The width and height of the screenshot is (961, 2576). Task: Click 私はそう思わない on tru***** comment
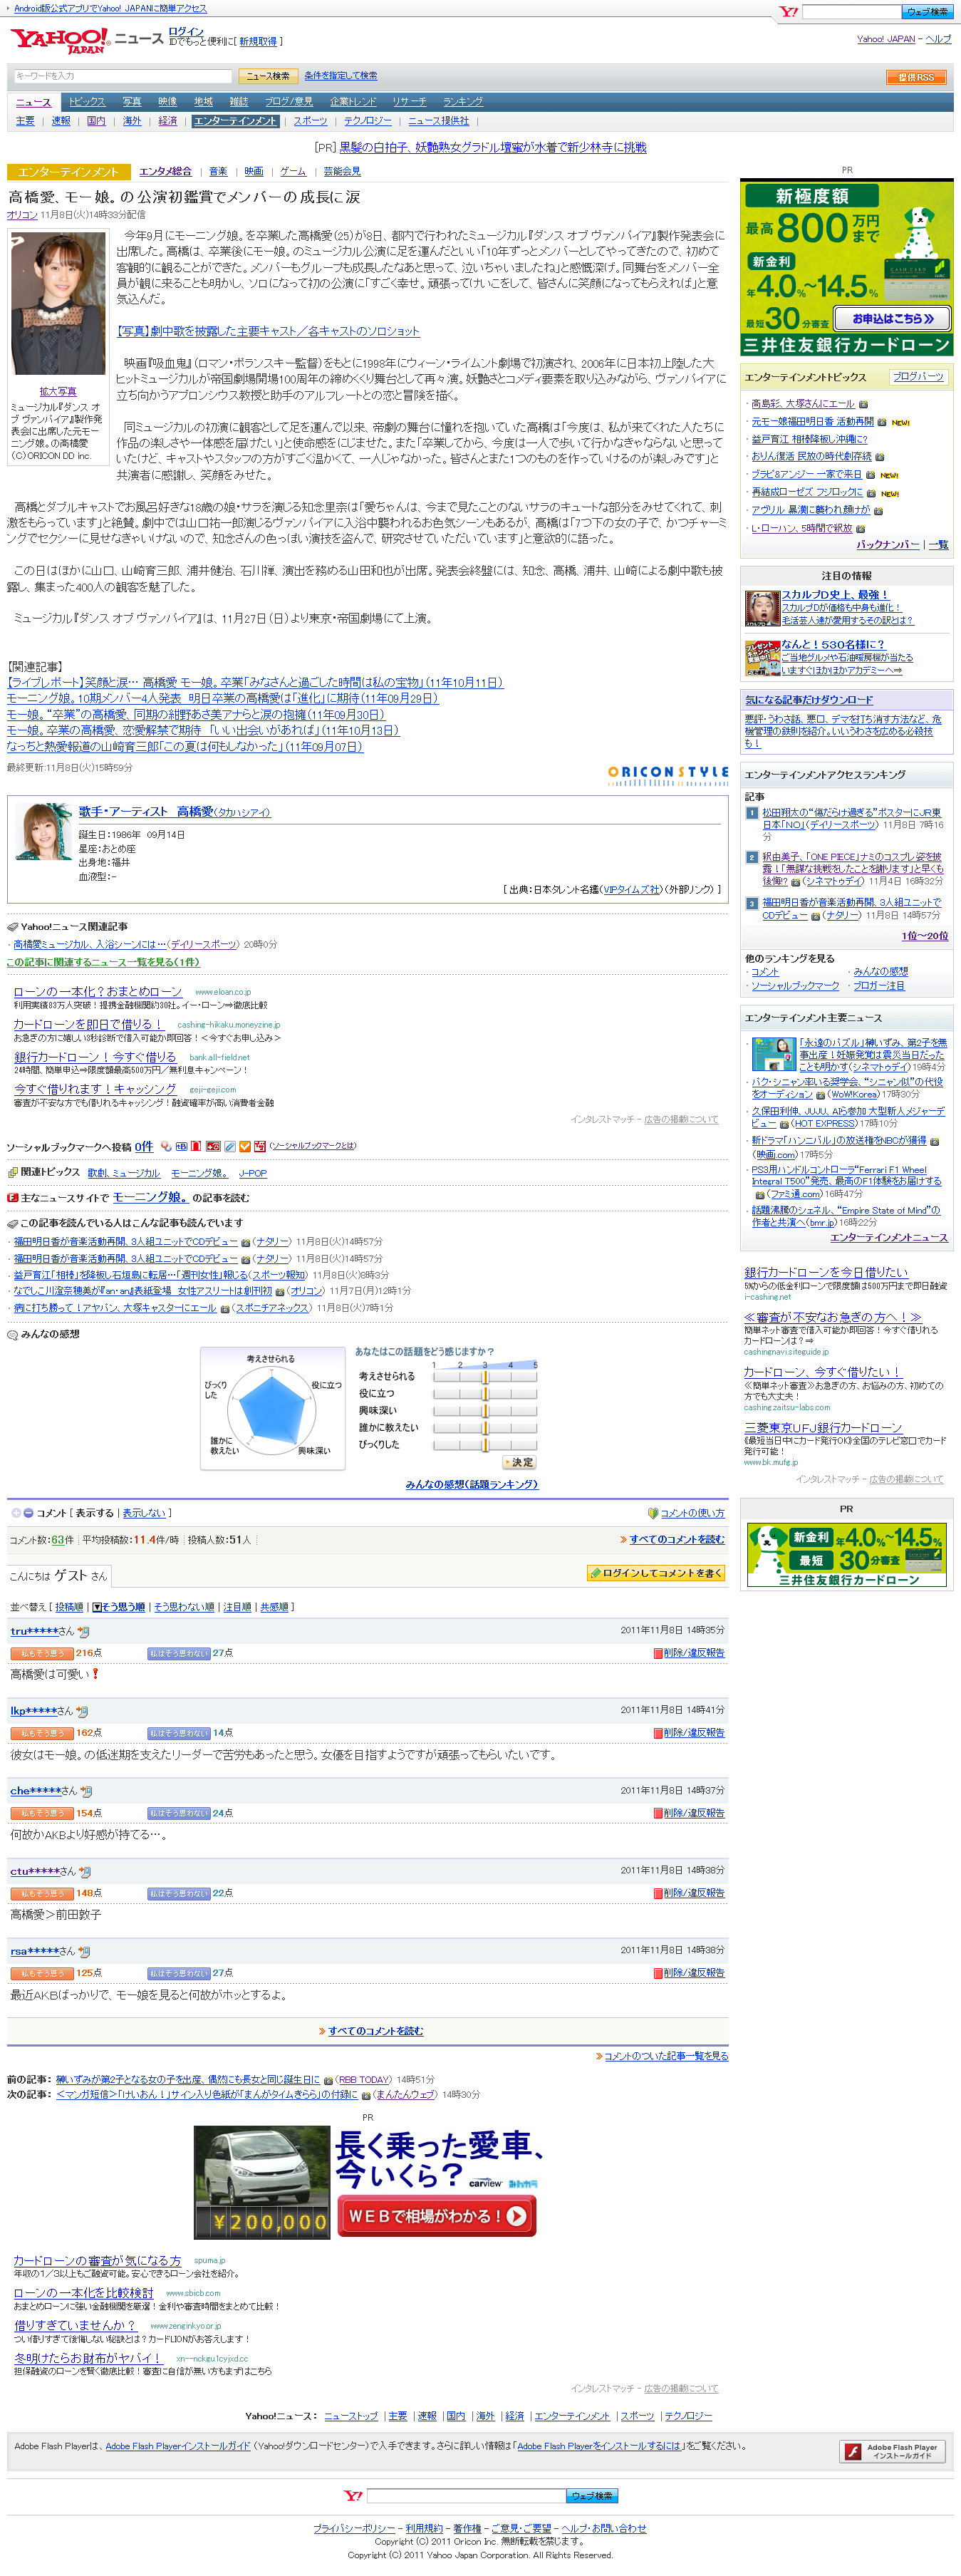click(179, 1653)
